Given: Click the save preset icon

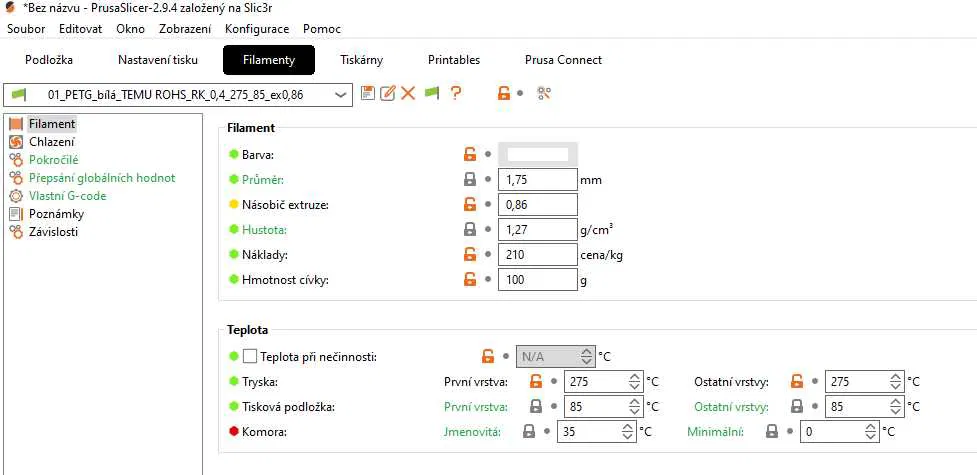Looking at the screenshot, I should tap(368, 93).
